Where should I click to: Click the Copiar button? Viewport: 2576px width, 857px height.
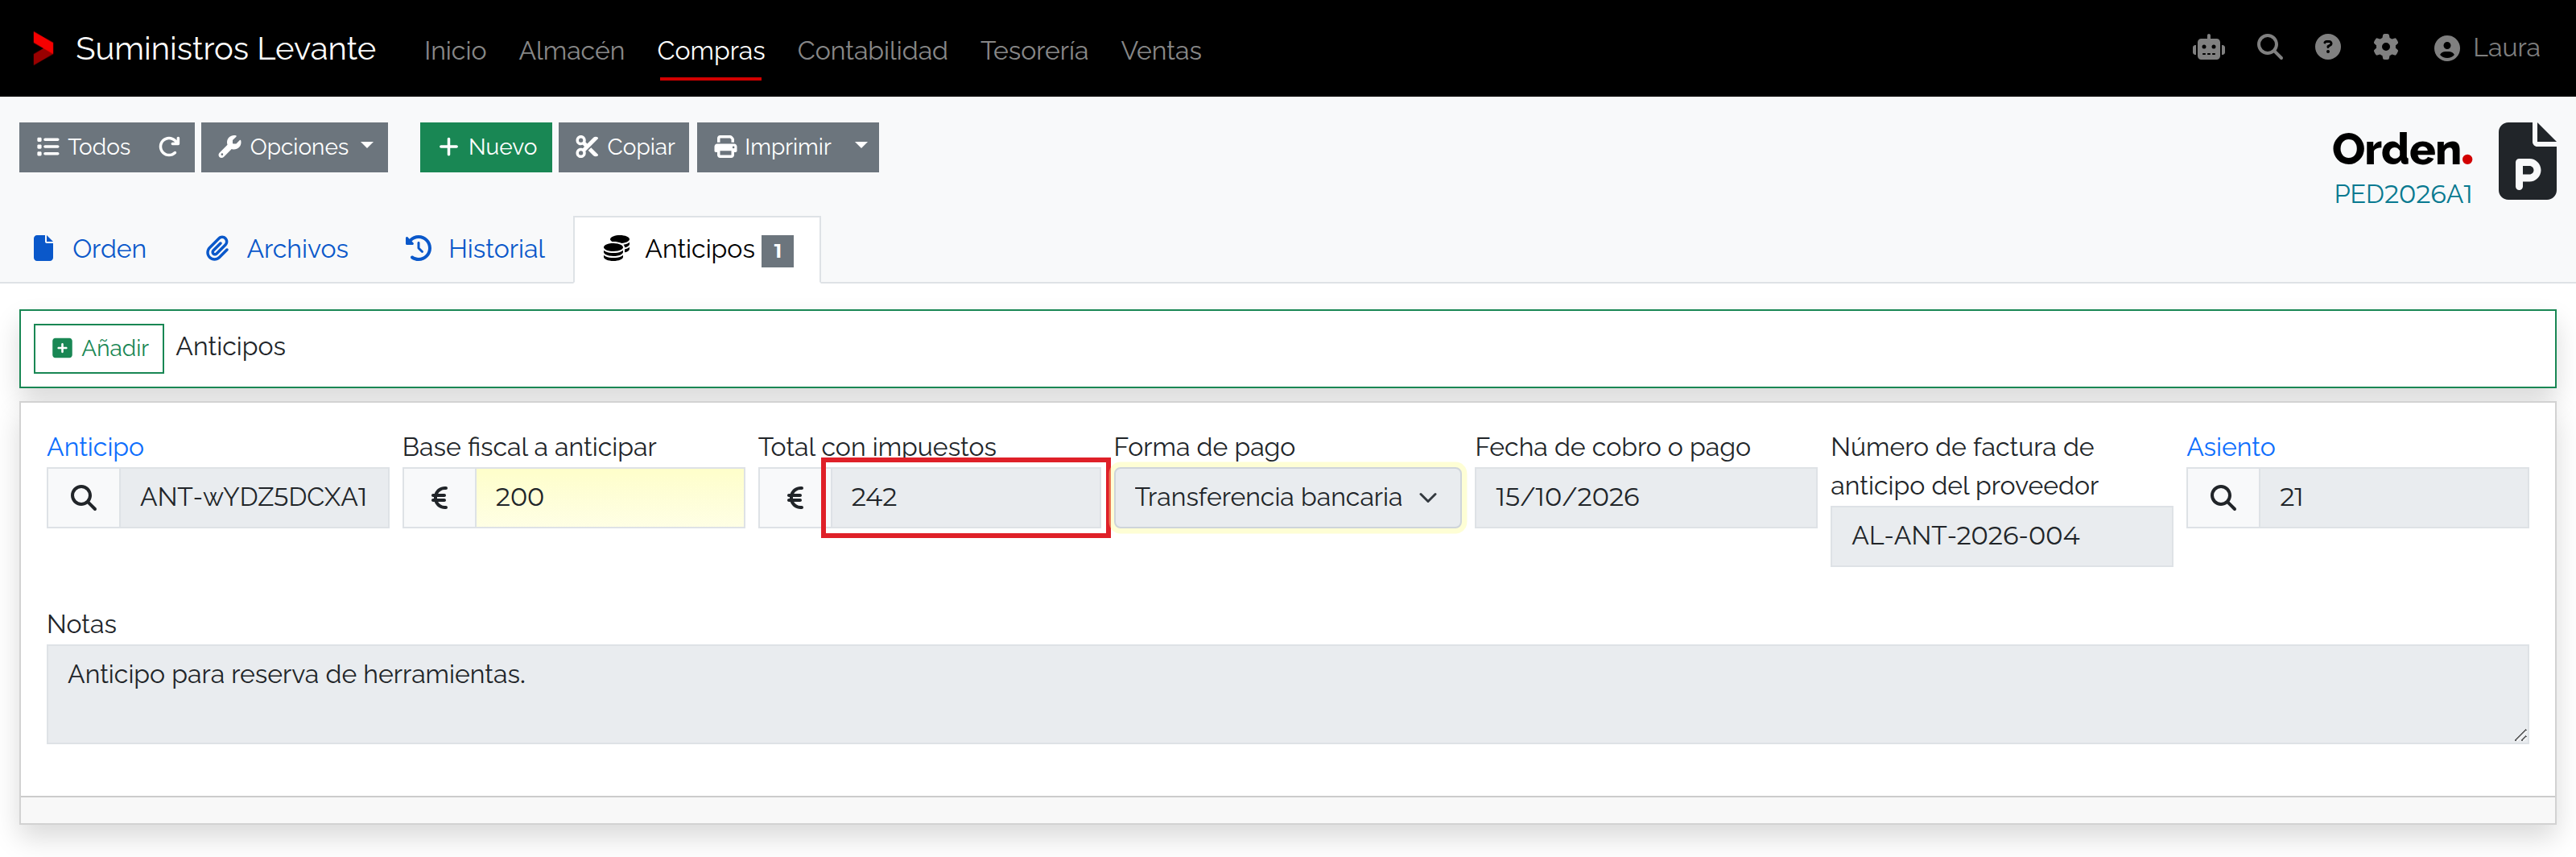pos(624,147)
